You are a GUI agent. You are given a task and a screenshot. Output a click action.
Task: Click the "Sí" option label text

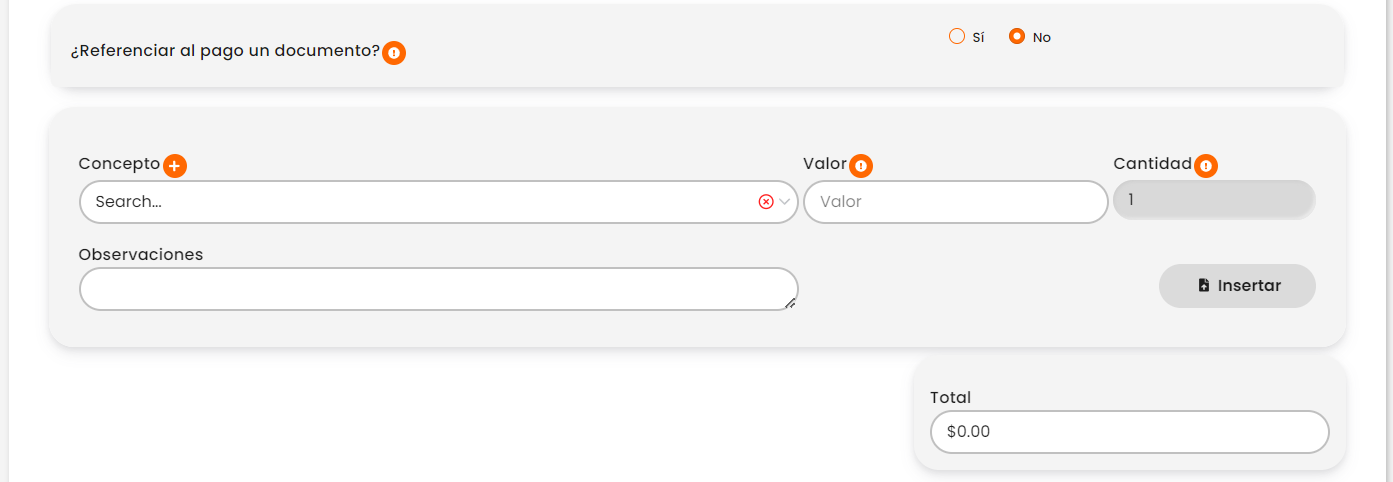click(x=978, y=38)
